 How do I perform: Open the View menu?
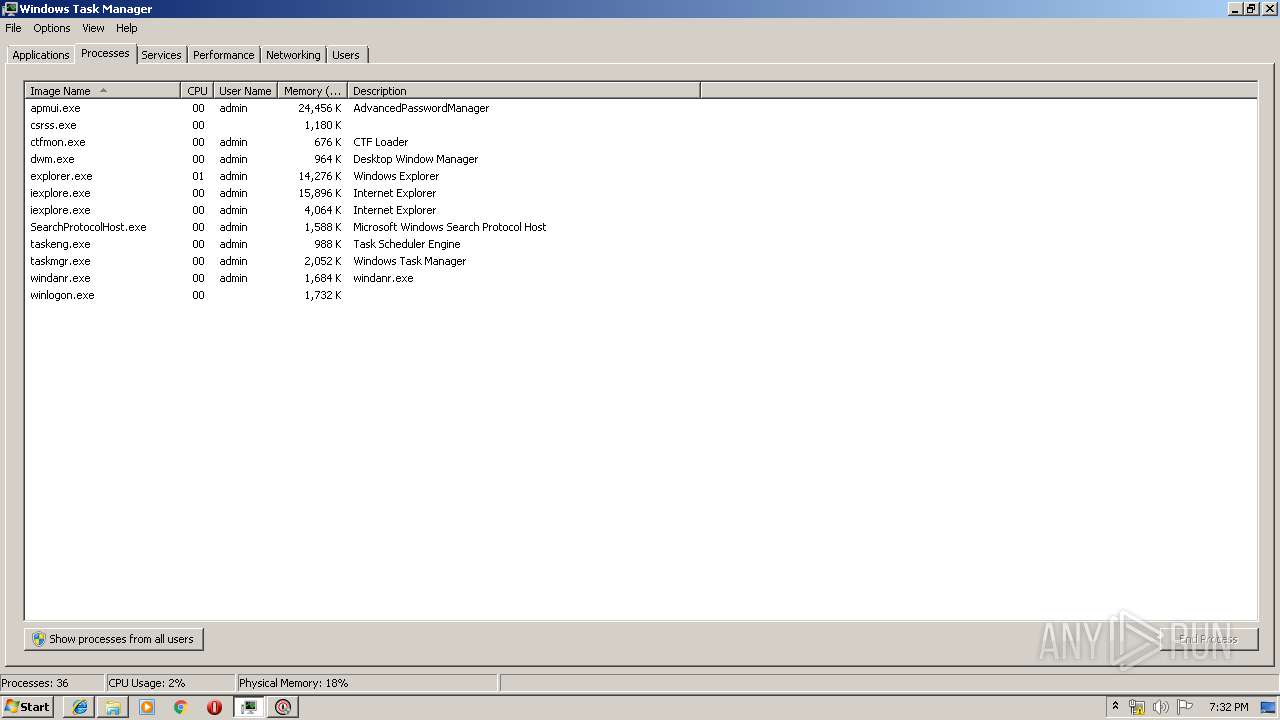(93, 28)
